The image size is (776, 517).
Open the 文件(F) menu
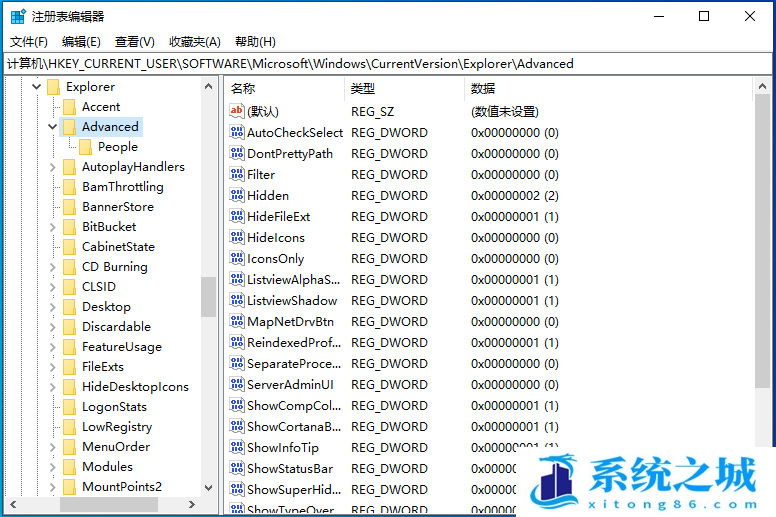click(x=29, y=42)
